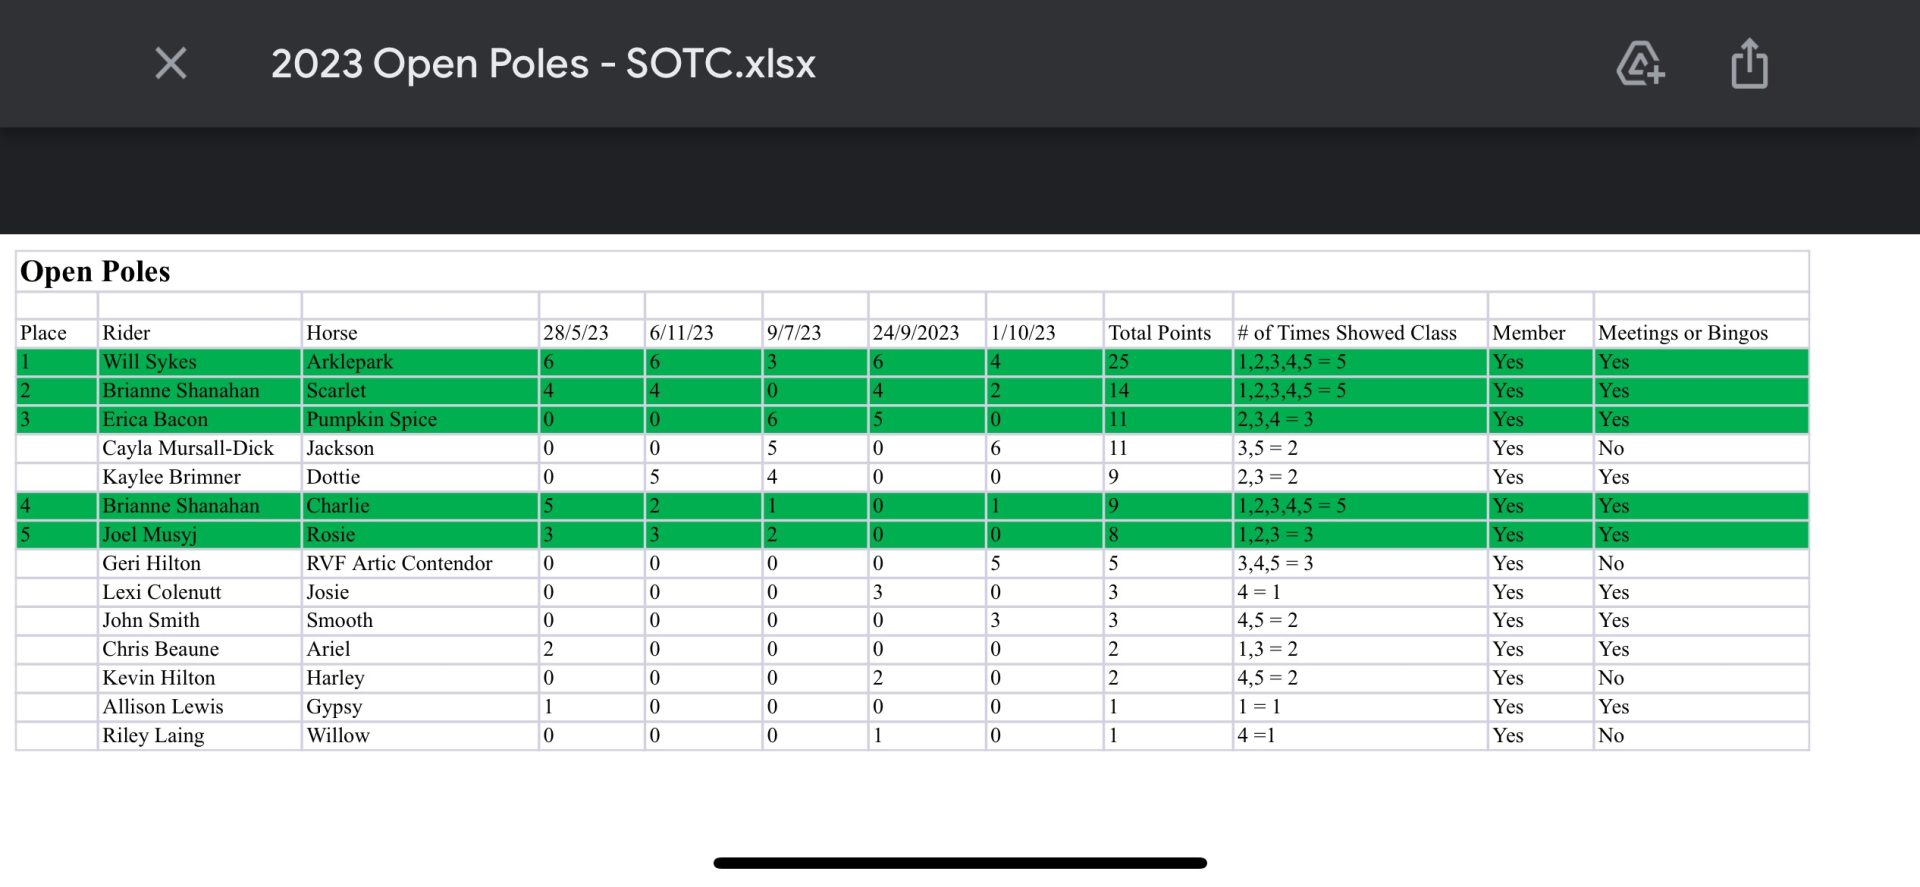
Task: Click the Cayla Mursall-Dick rider cell
Action: [x=200, y=448]
